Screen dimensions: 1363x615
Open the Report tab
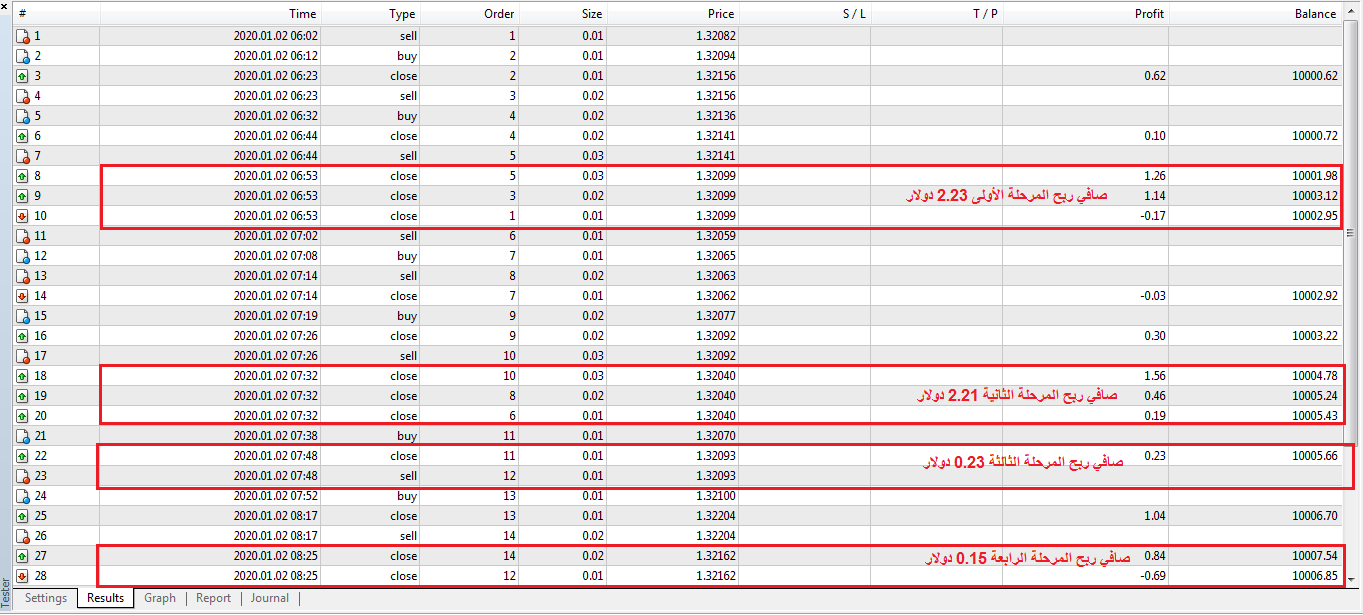[x=213, y=598]
